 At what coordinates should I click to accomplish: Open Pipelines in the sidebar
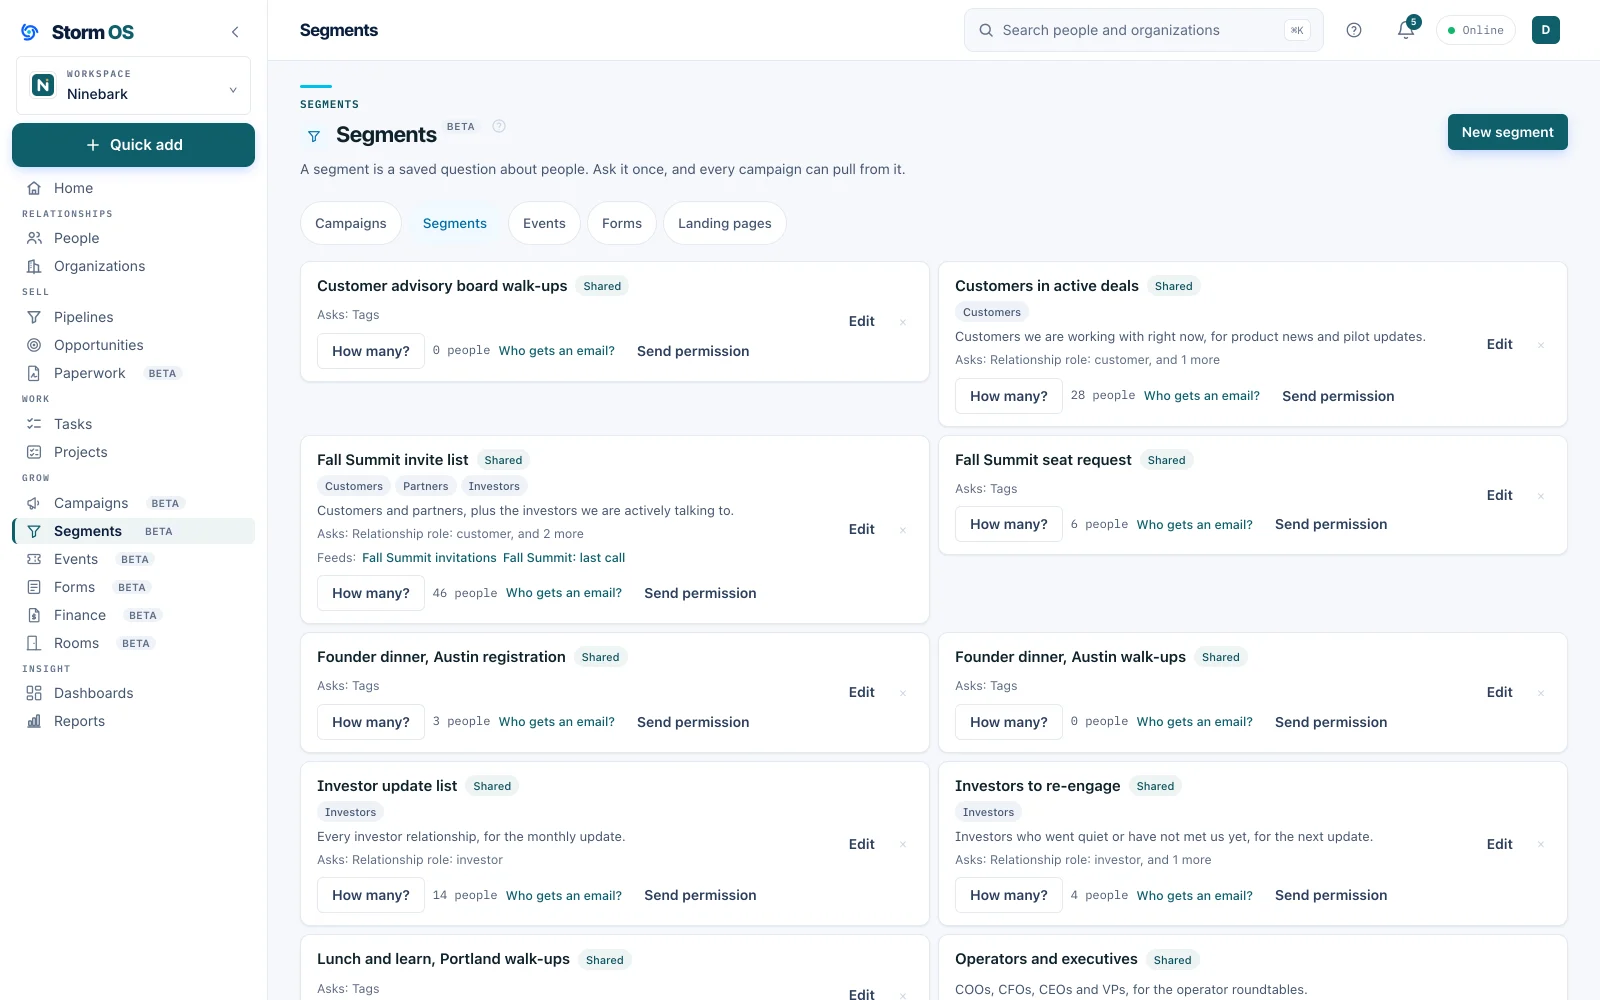pos(133,317)
